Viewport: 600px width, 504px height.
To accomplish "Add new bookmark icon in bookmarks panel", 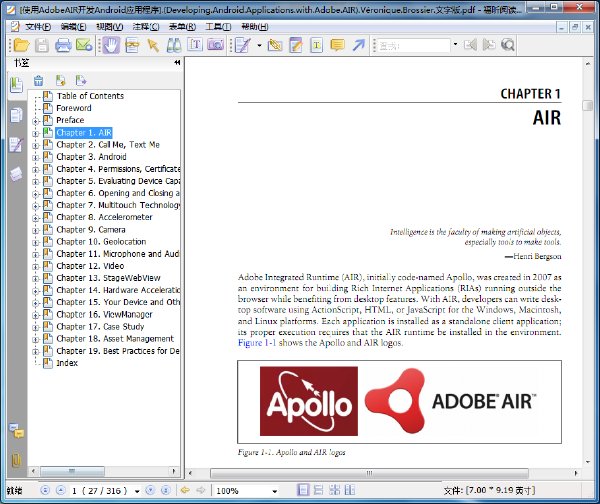I will (x=60, y=81).
